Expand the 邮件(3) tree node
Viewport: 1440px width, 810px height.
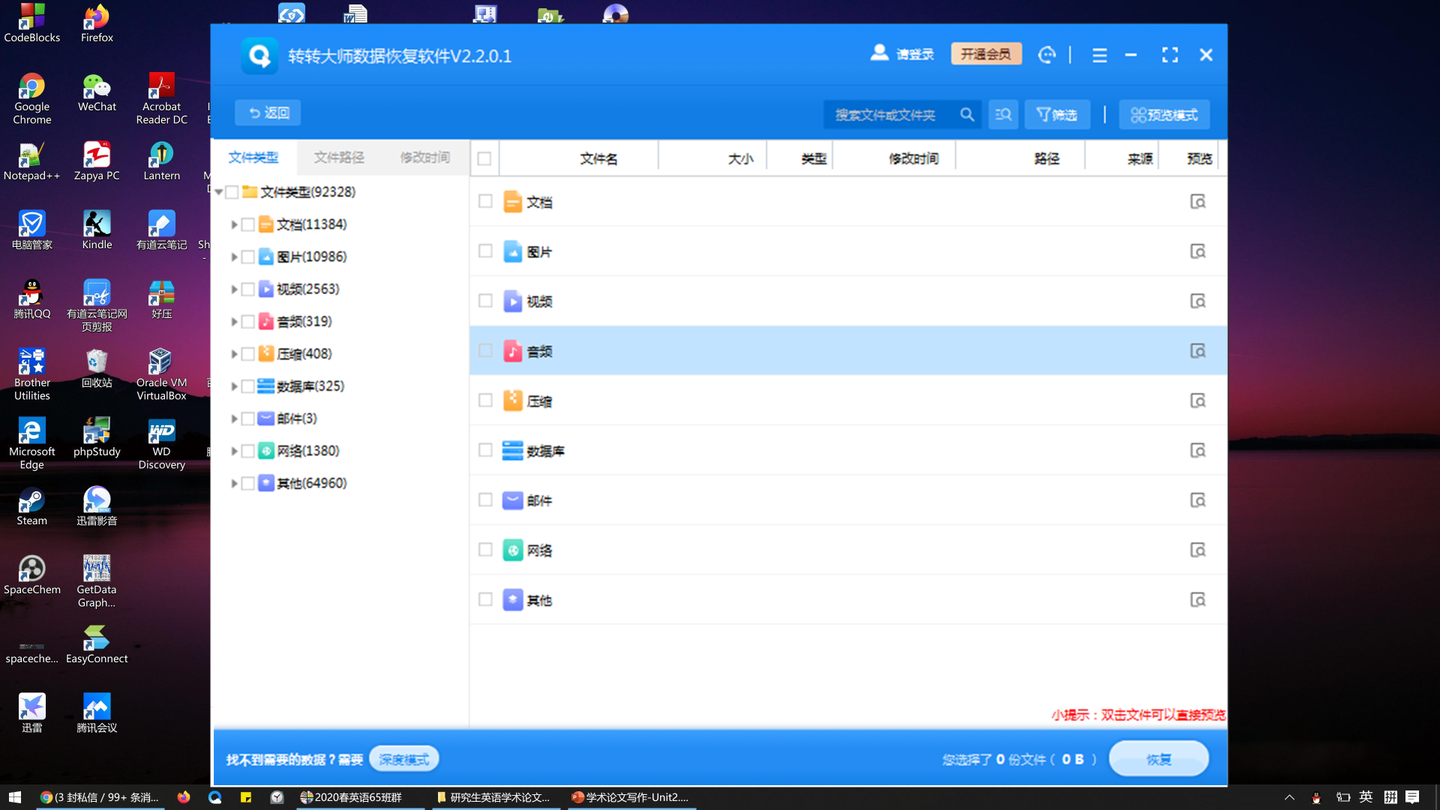235,419
